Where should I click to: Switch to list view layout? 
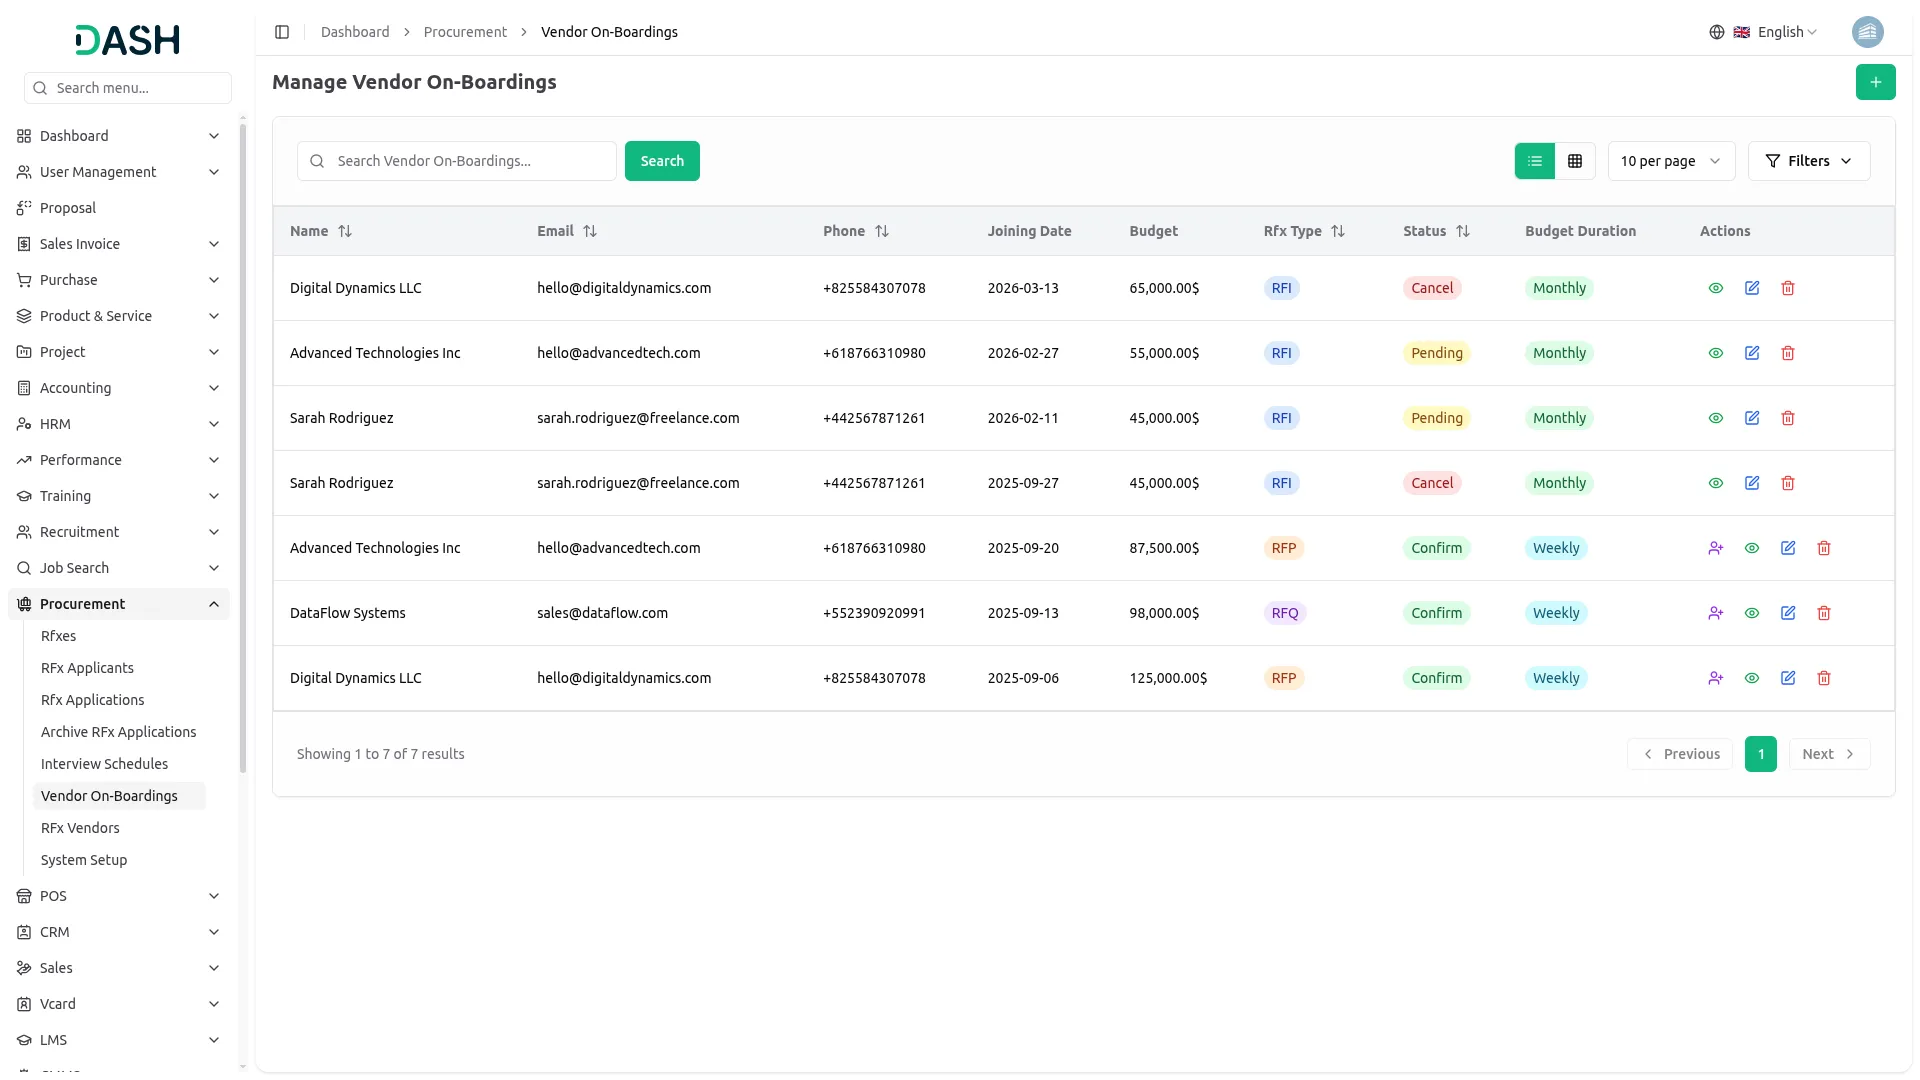tap(1535, 161)
